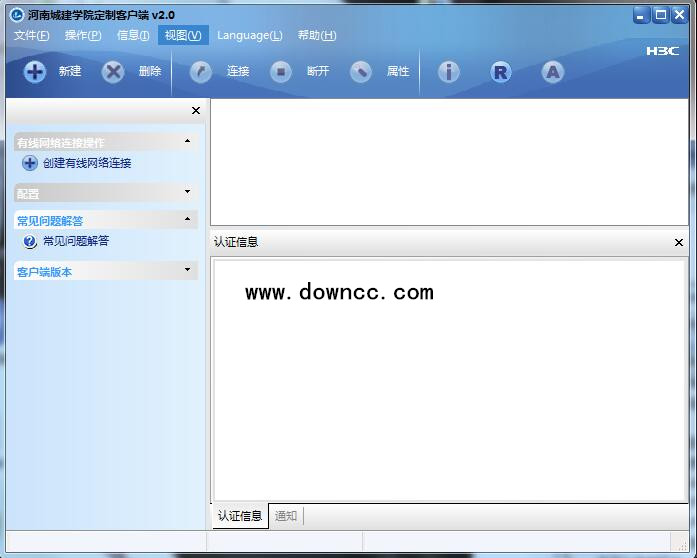Screen dimensions: 697x558
Task: Click the 新建 toolbar label
Action: click(70, 71)
